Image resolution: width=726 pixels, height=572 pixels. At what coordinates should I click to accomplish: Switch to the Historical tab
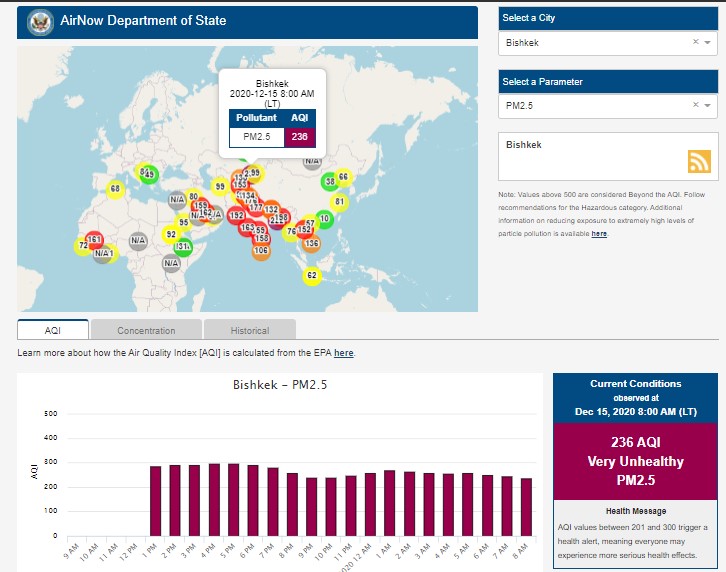click(x=250, y=330)
